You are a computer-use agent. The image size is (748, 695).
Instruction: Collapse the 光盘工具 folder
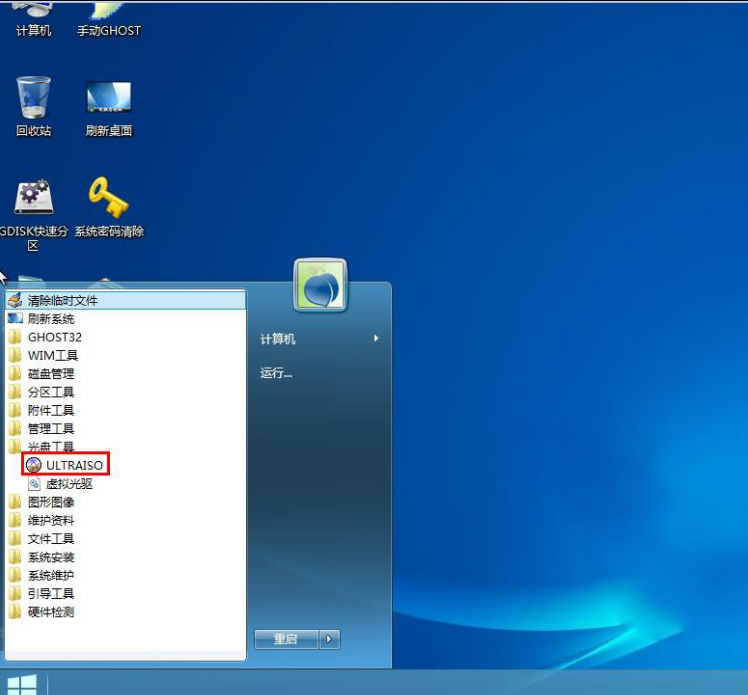click(125, 446)
